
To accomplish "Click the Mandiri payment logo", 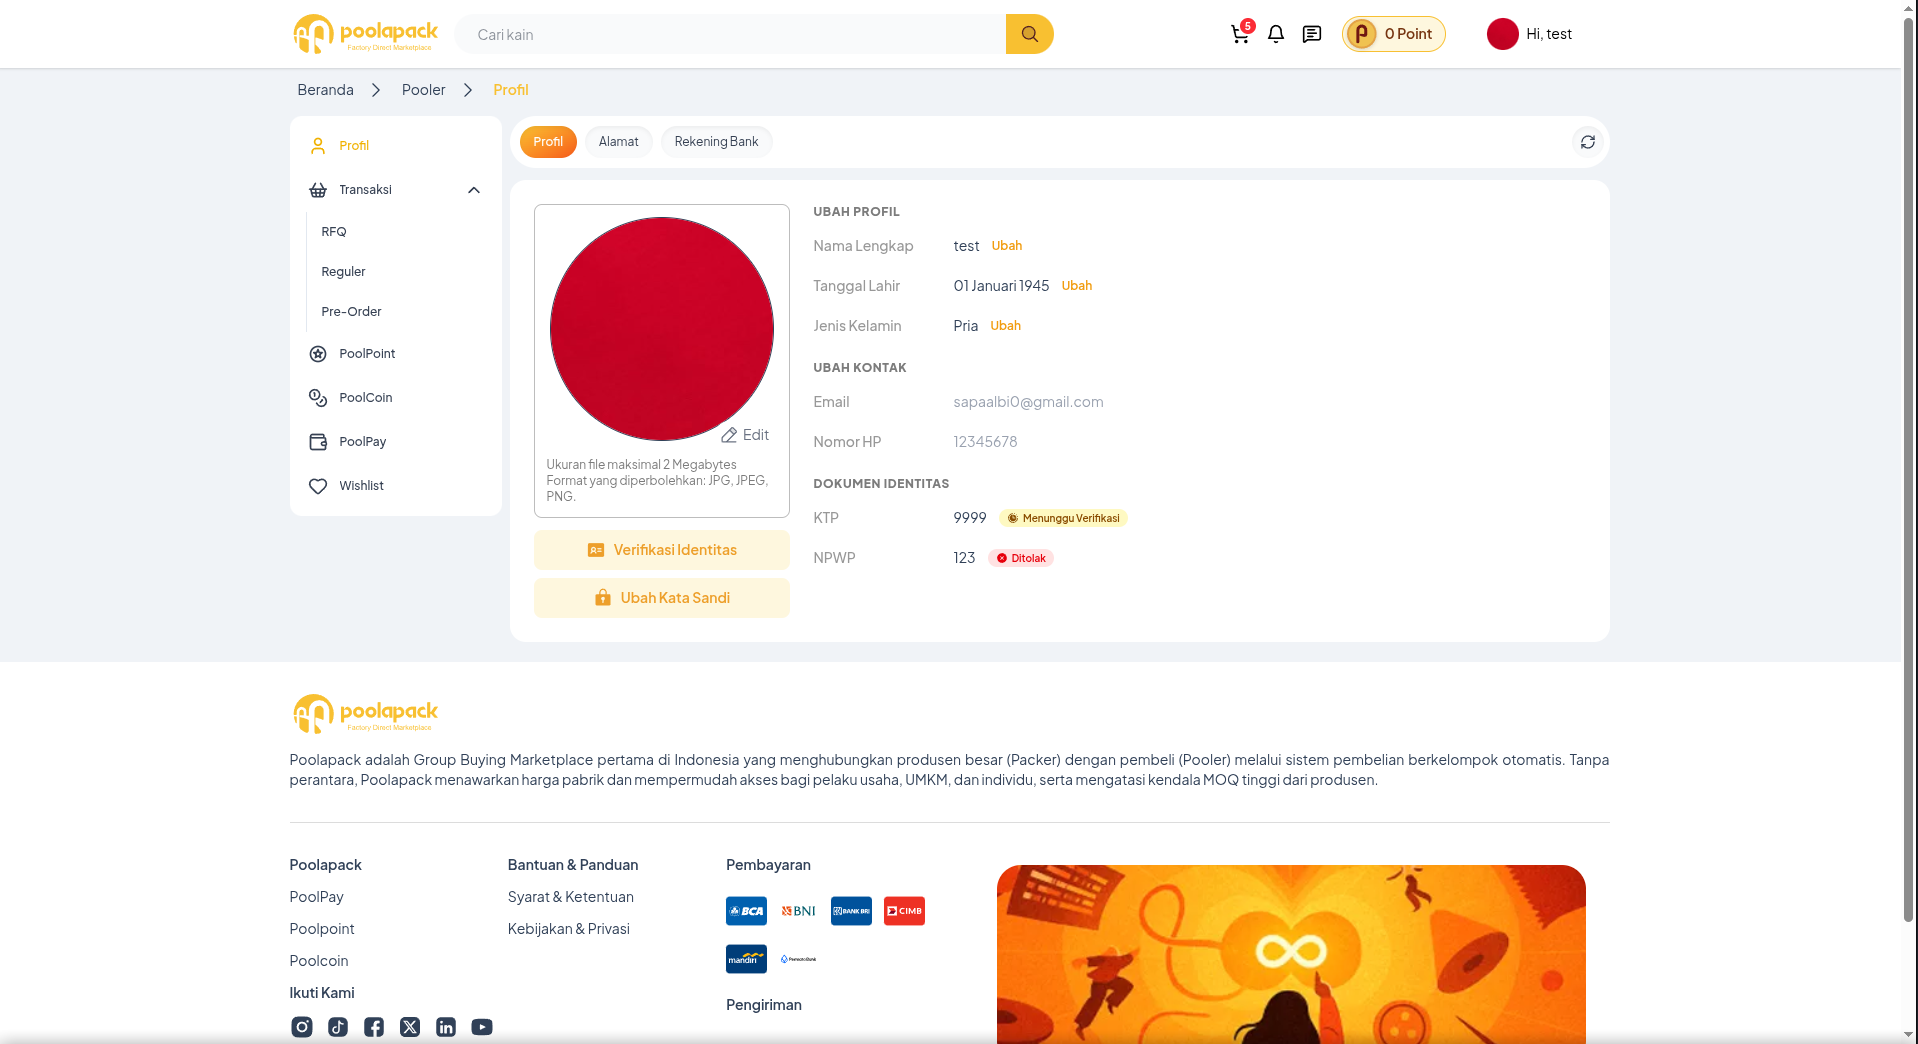I will click(x=746, y=959).
